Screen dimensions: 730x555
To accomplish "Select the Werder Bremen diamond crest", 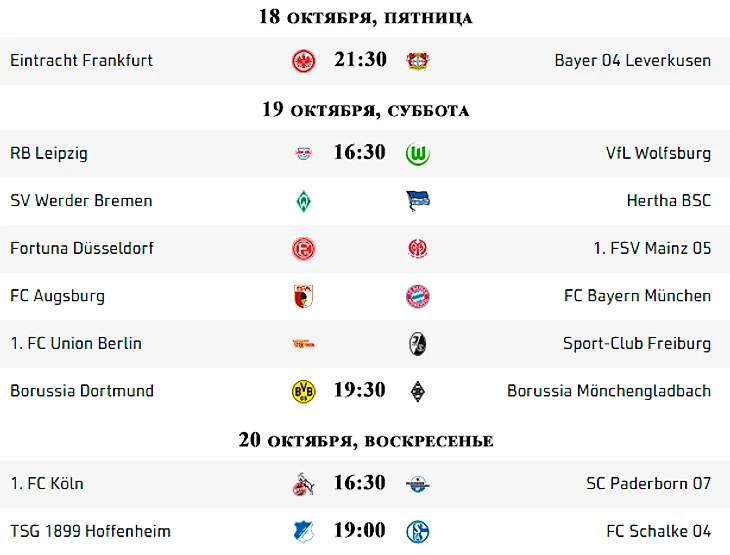I will pyautogui.click(x=304, y=201).
